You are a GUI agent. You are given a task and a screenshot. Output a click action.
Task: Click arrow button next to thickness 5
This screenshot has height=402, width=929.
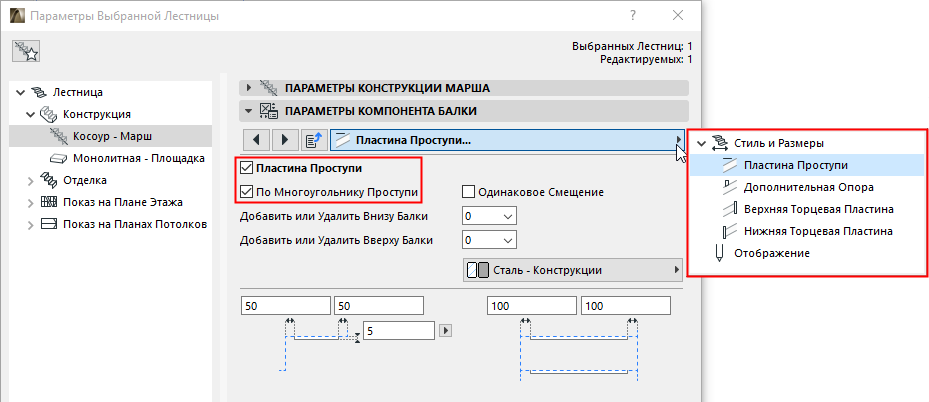click(447, 331)
